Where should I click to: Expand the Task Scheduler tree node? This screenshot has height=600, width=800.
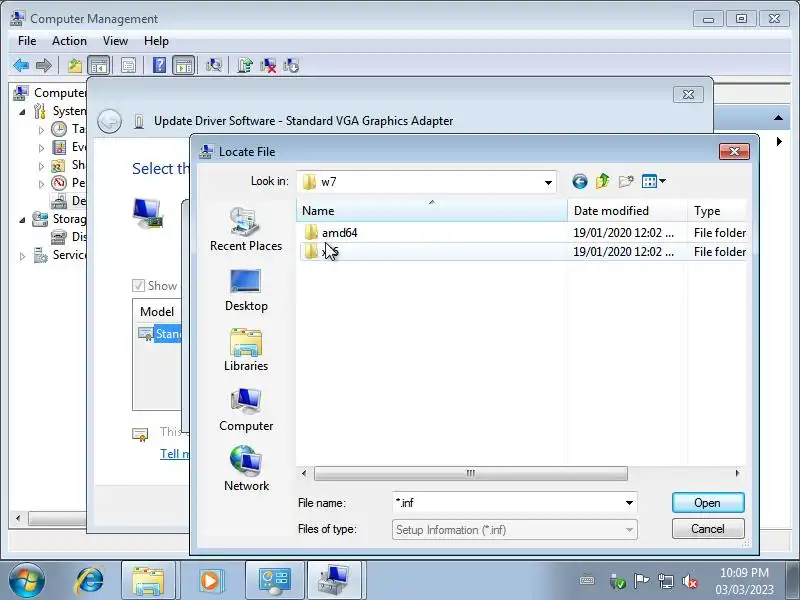(x=41, y=130)
